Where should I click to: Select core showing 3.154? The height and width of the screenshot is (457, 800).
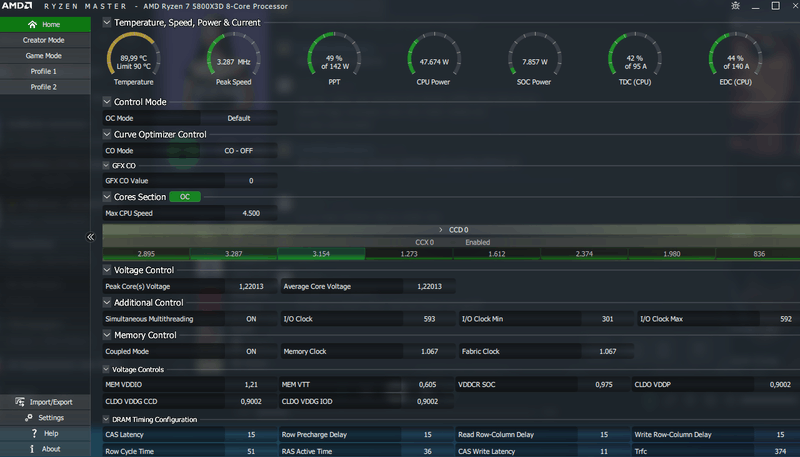point(321,253)
